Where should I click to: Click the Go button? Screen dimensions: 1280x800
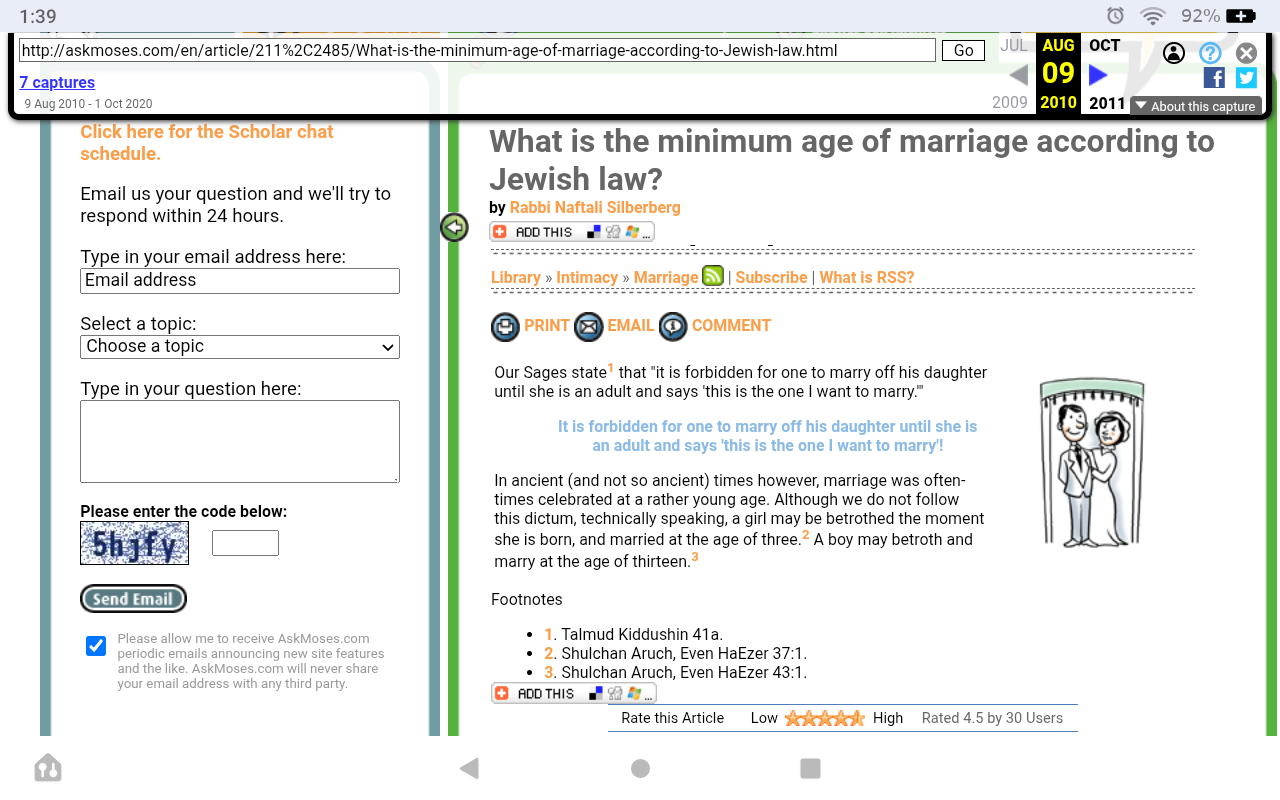[x=963, y=51]
